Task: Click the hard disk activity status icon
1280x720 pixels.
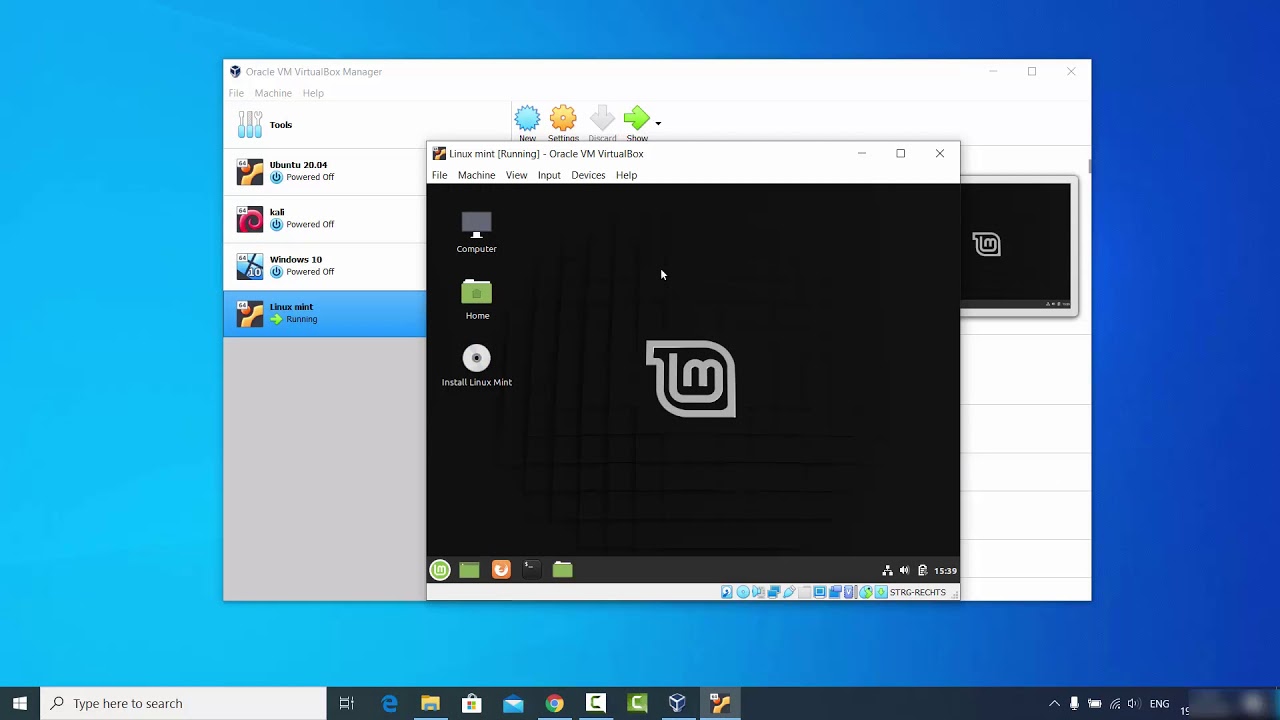Action: pyautogui.click(x=727, y=592)
